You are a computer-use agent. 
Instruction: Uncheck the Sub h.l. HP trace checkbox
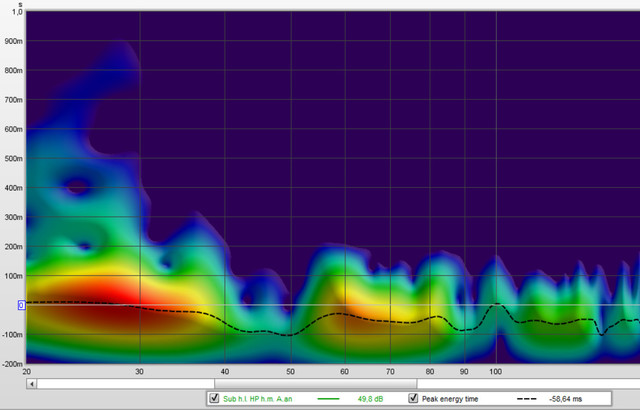point(214,398)
